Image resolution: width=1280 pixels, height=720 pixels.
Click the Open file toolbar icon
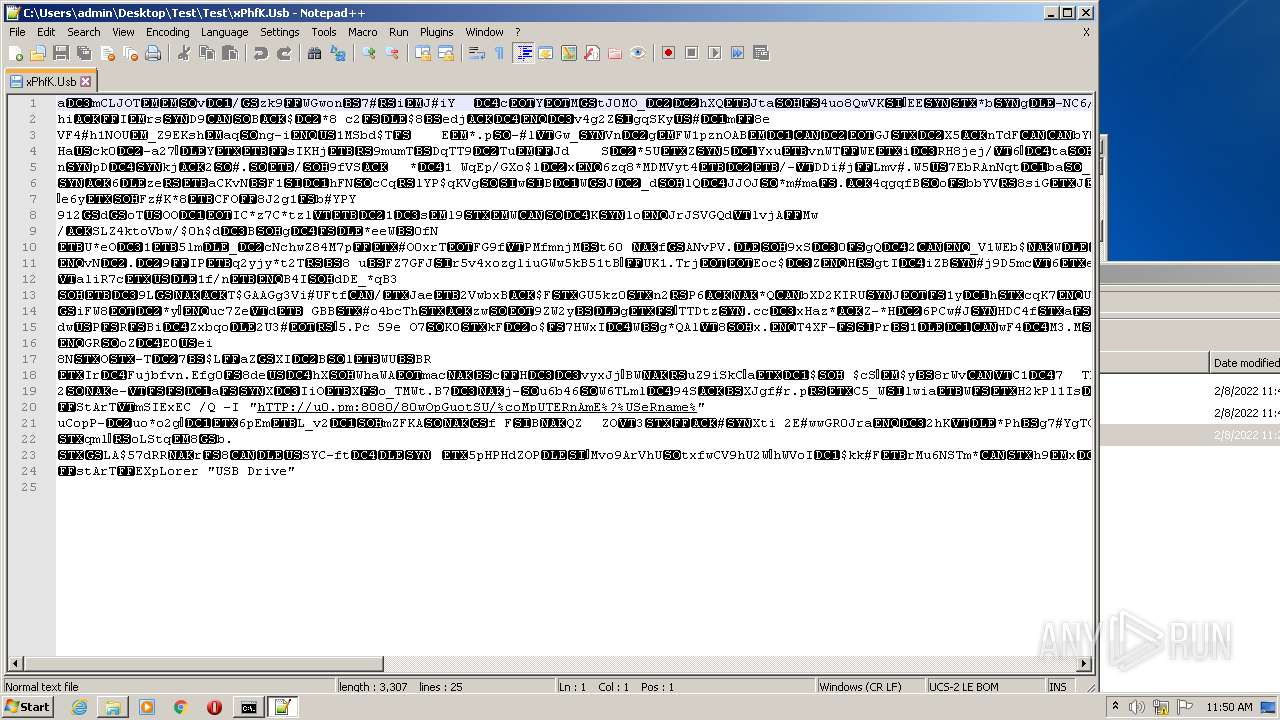(x=38, y=53)
